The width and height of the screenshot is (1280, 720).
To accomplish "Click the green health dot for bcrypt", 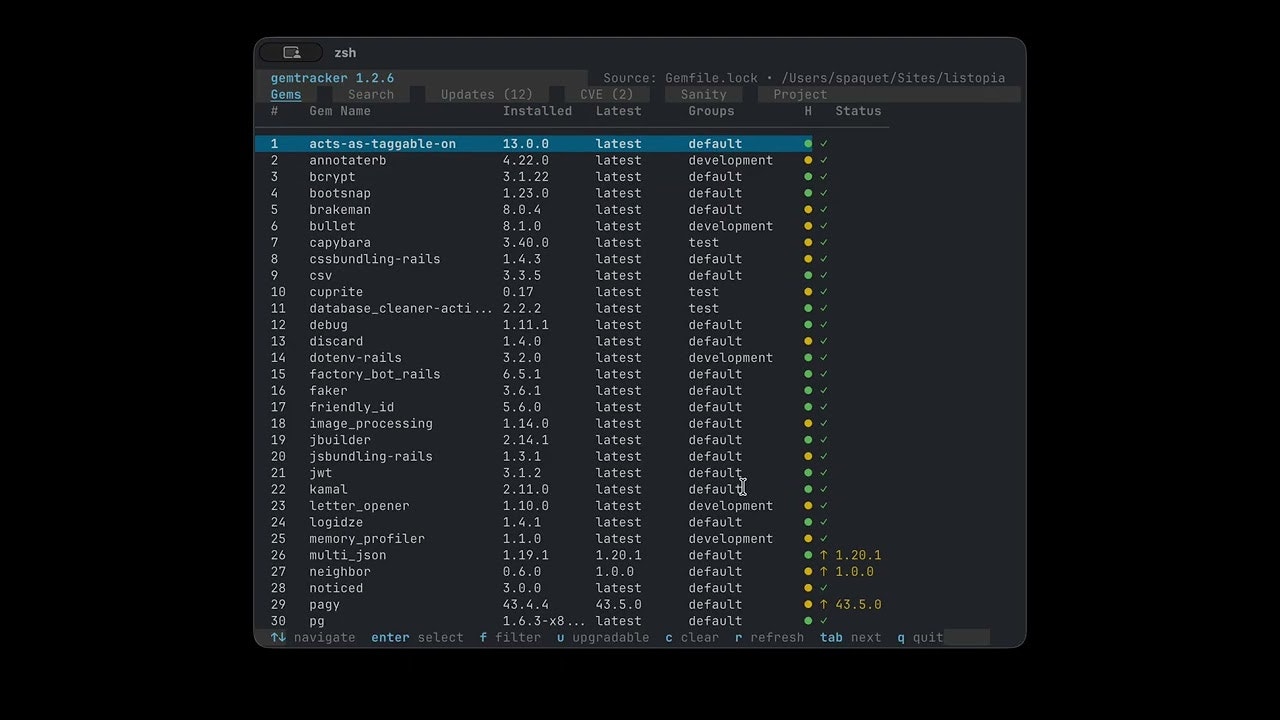I will [x=808, y=177].
